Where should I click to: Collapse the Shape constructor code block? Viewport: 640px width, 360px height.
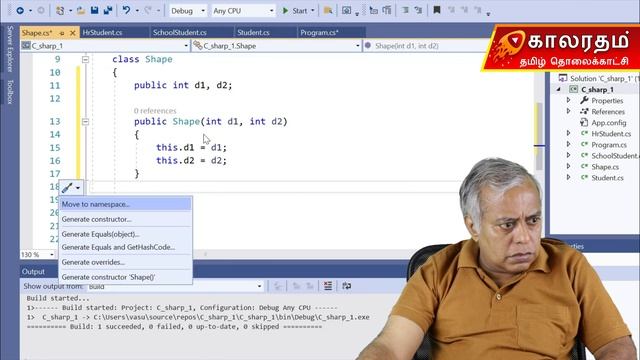pyautogui.click(x=85, y=122)
